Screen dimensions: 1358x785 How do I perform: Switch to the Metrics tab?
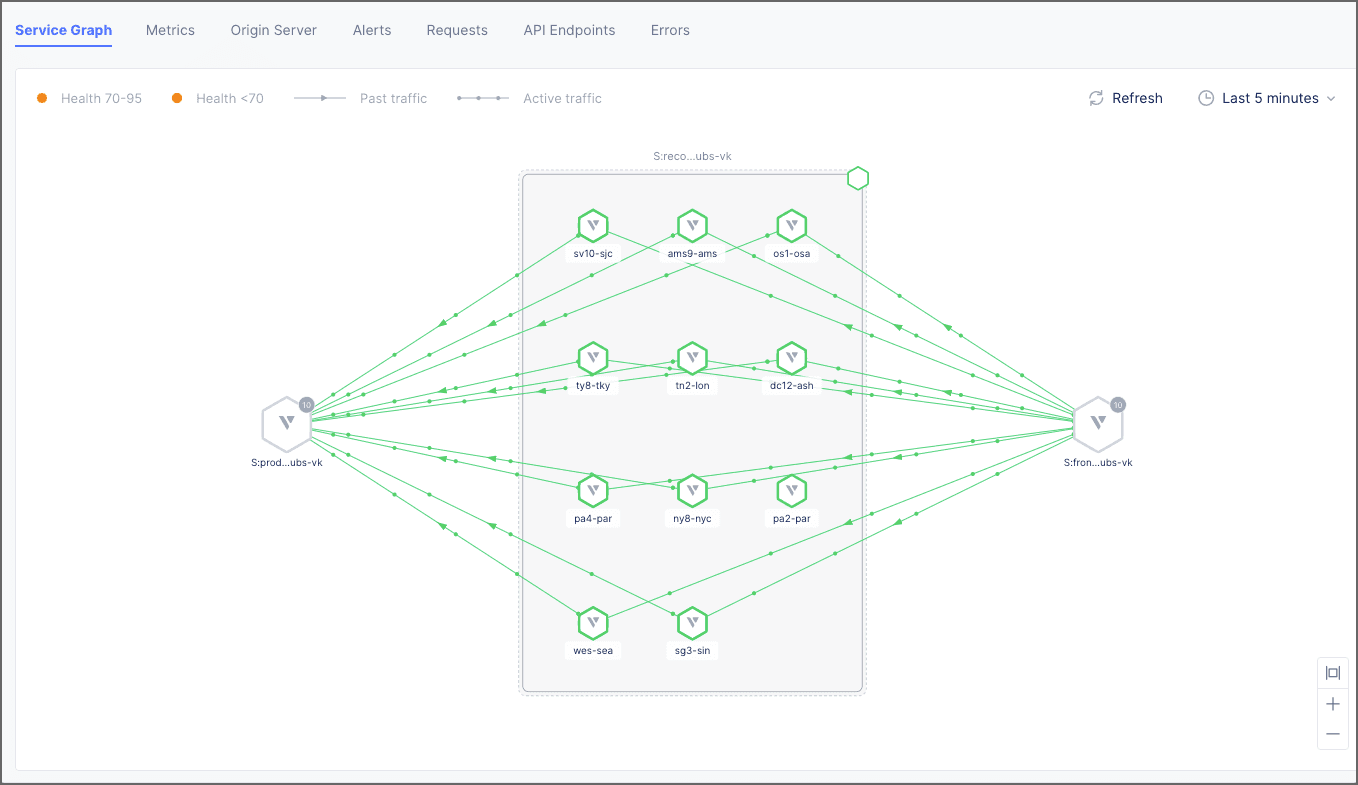click(x=170, y=30)
